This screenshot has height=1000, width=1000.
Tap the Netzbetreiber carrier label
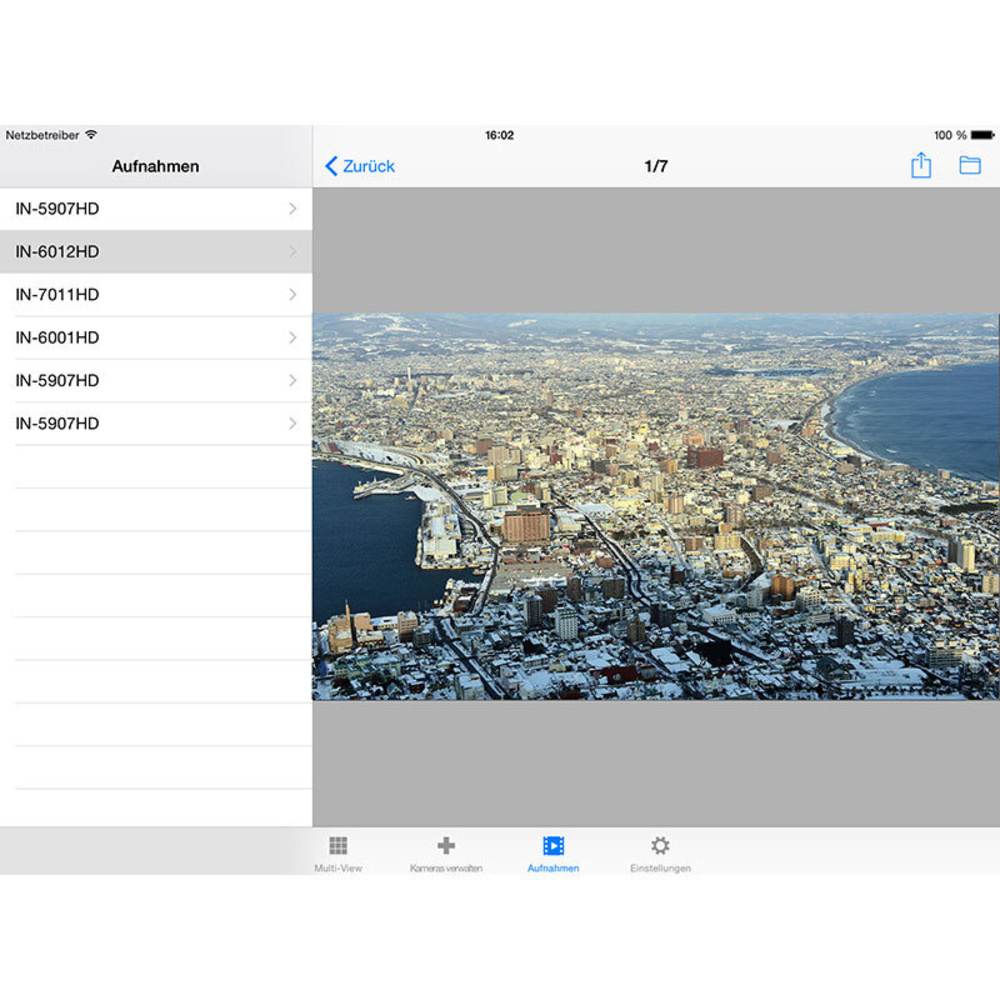42,135
